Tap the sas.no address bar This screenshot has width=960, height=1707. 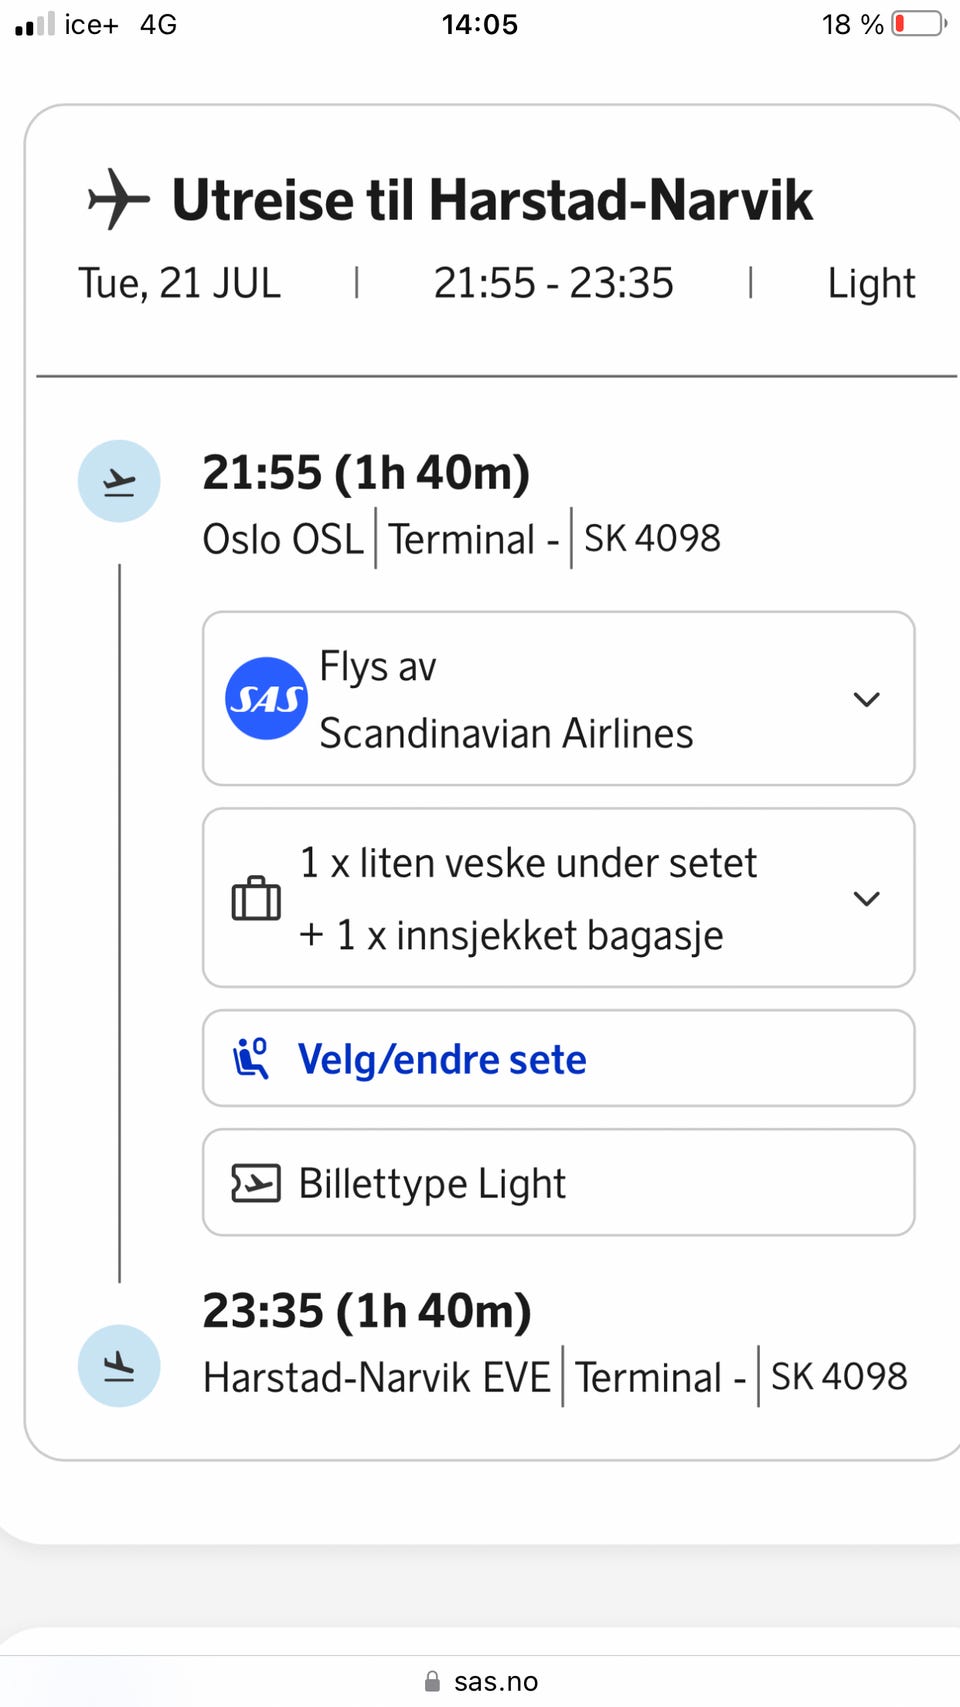point(480,1681)
